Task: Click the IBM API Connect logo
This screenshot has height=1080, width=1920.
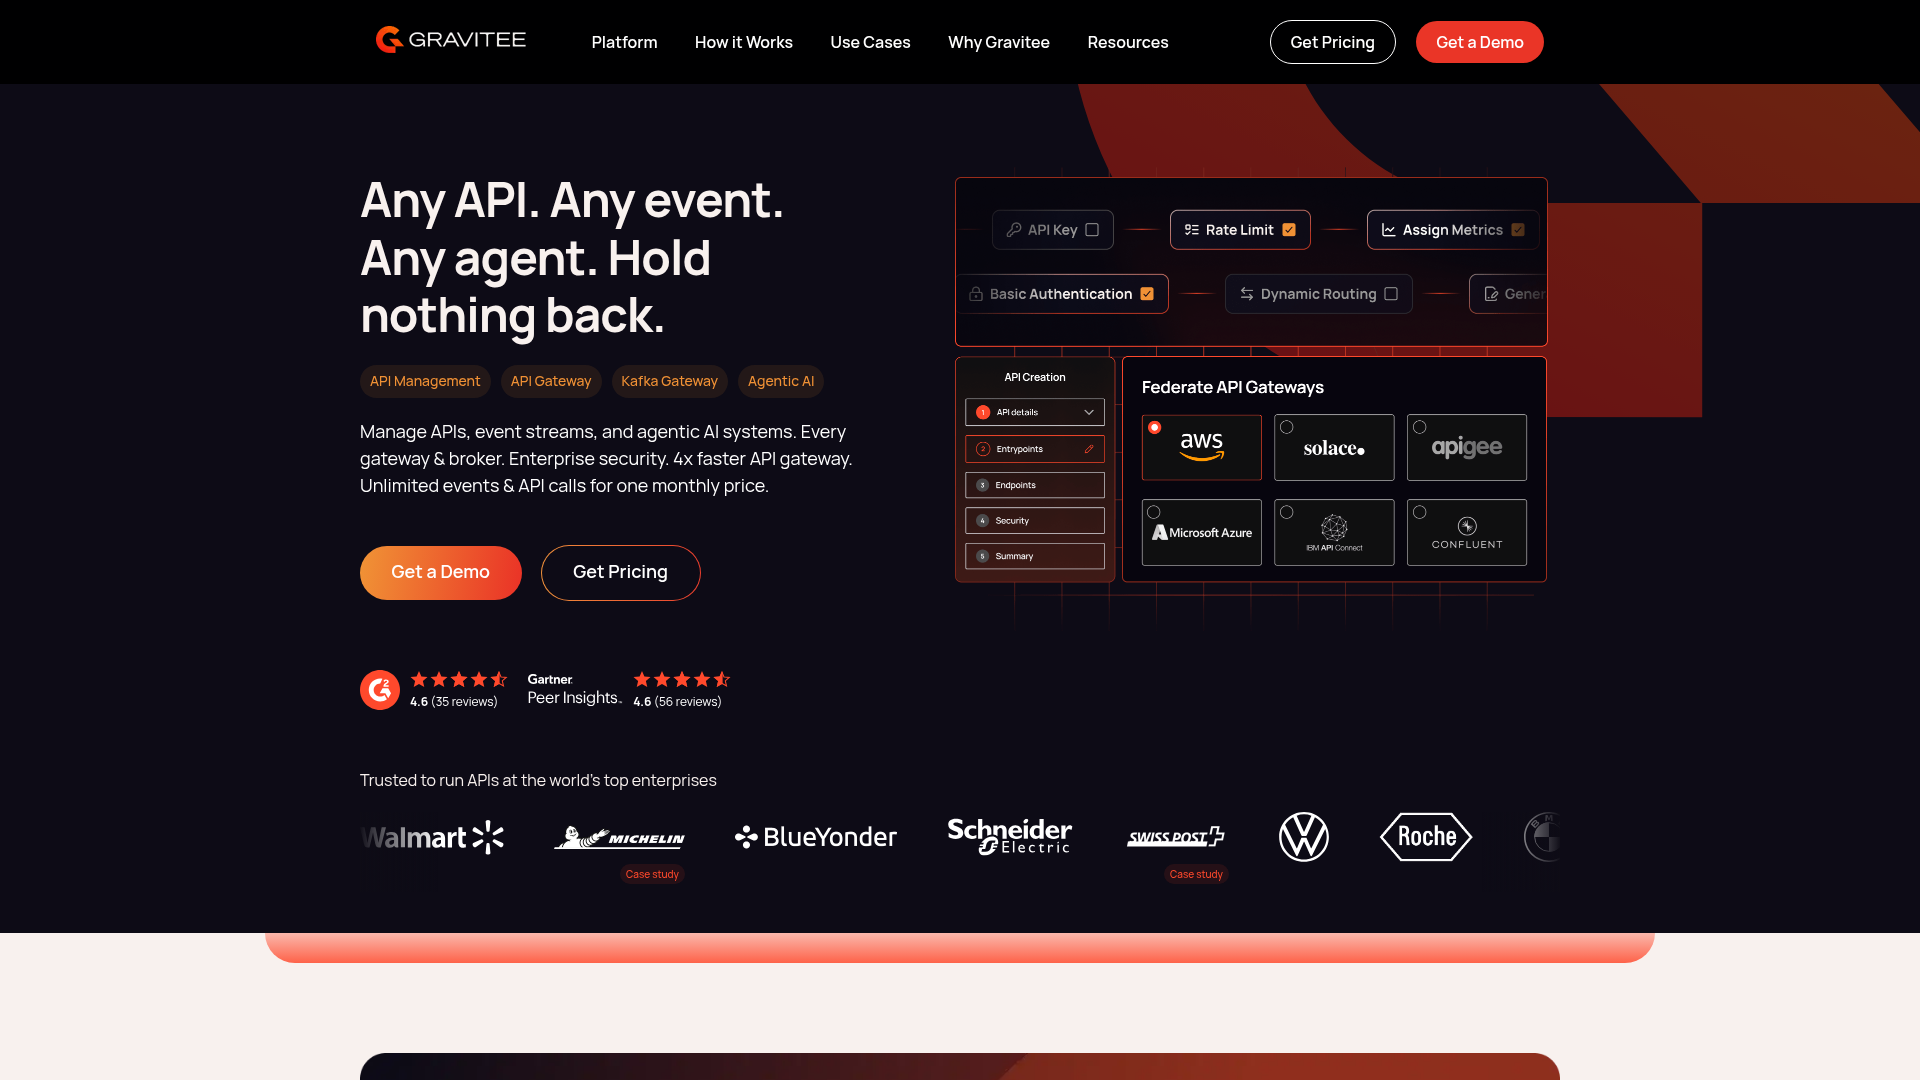Action: point(1334,531)
